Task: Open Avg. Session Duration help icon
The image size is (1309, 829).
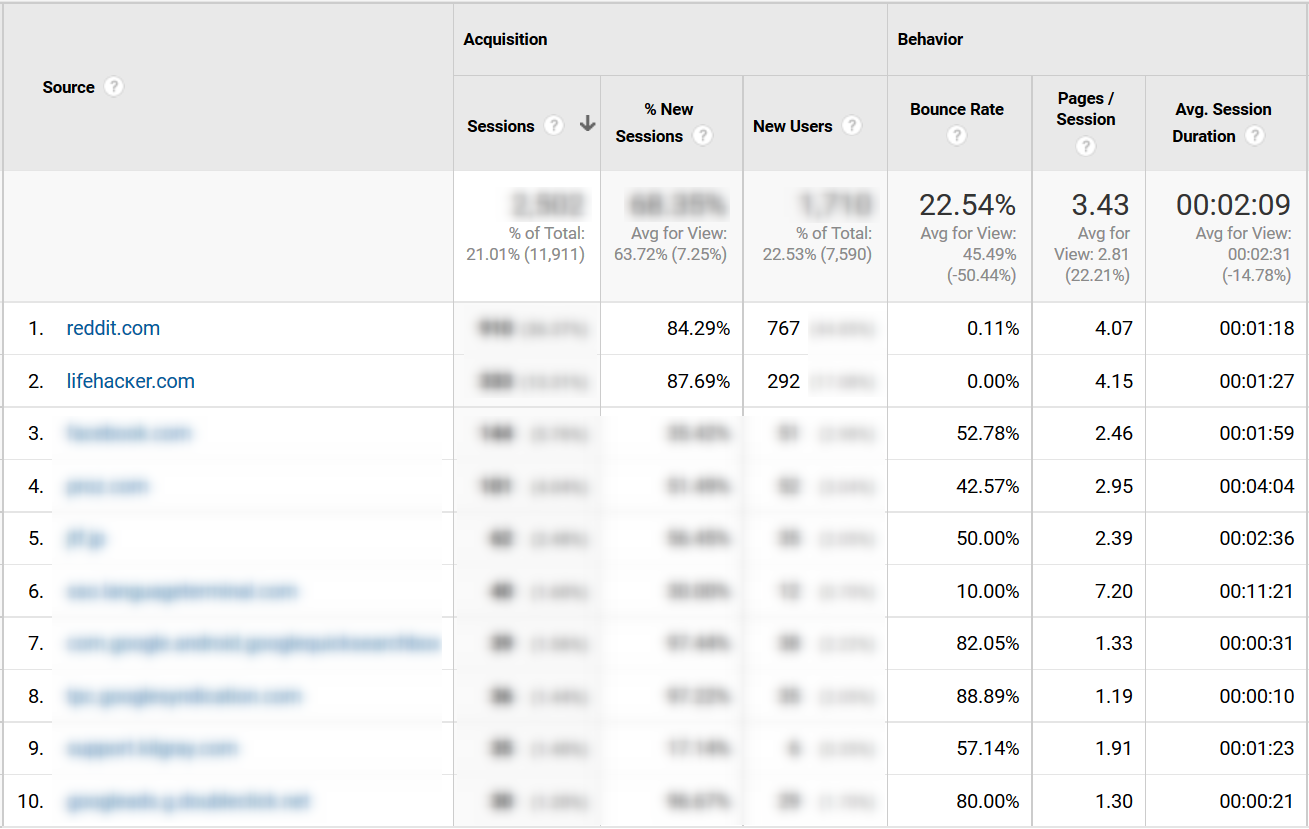Action: [1255, 136]
